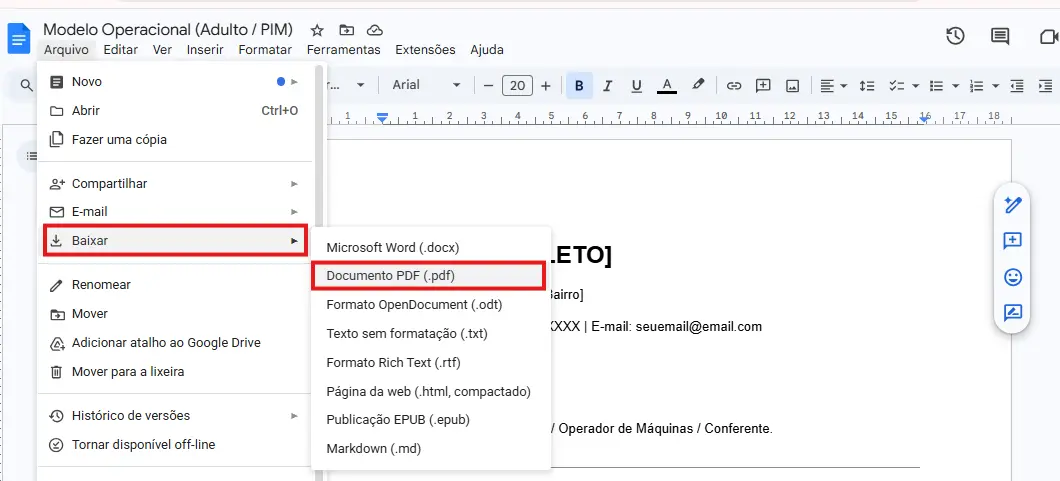Expand the checklist options arrow

click(915, 86)
